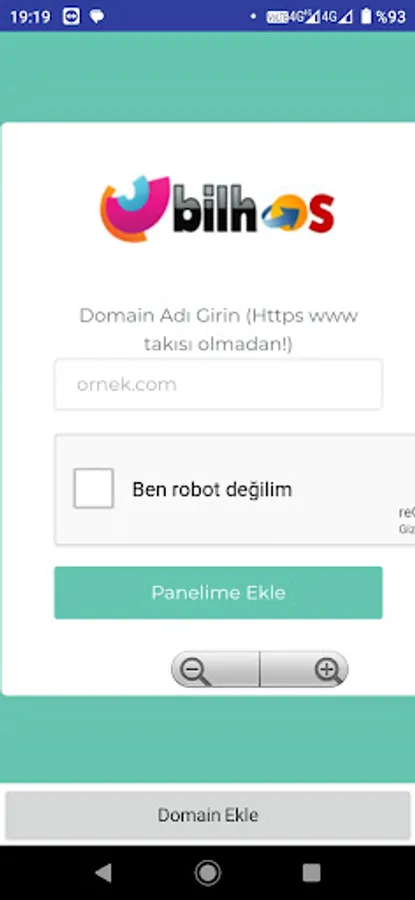Tap the Android back navigation triangle
Image resolution: width=415 pixels, height=900 pixels.
(103, 872)
